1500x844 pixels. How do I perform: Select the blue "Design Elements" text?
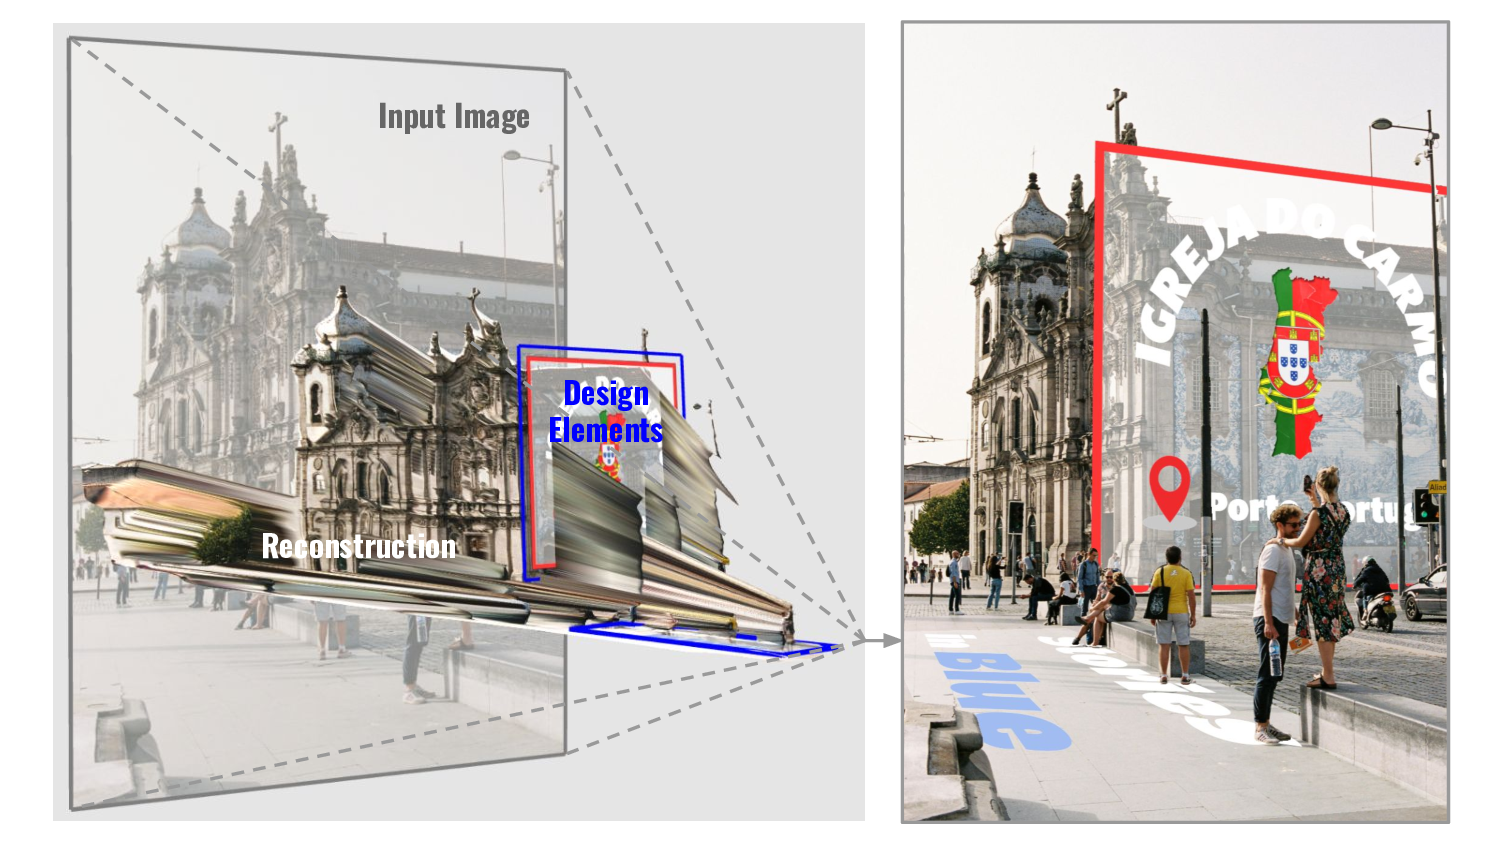click(x=605, y=412)
